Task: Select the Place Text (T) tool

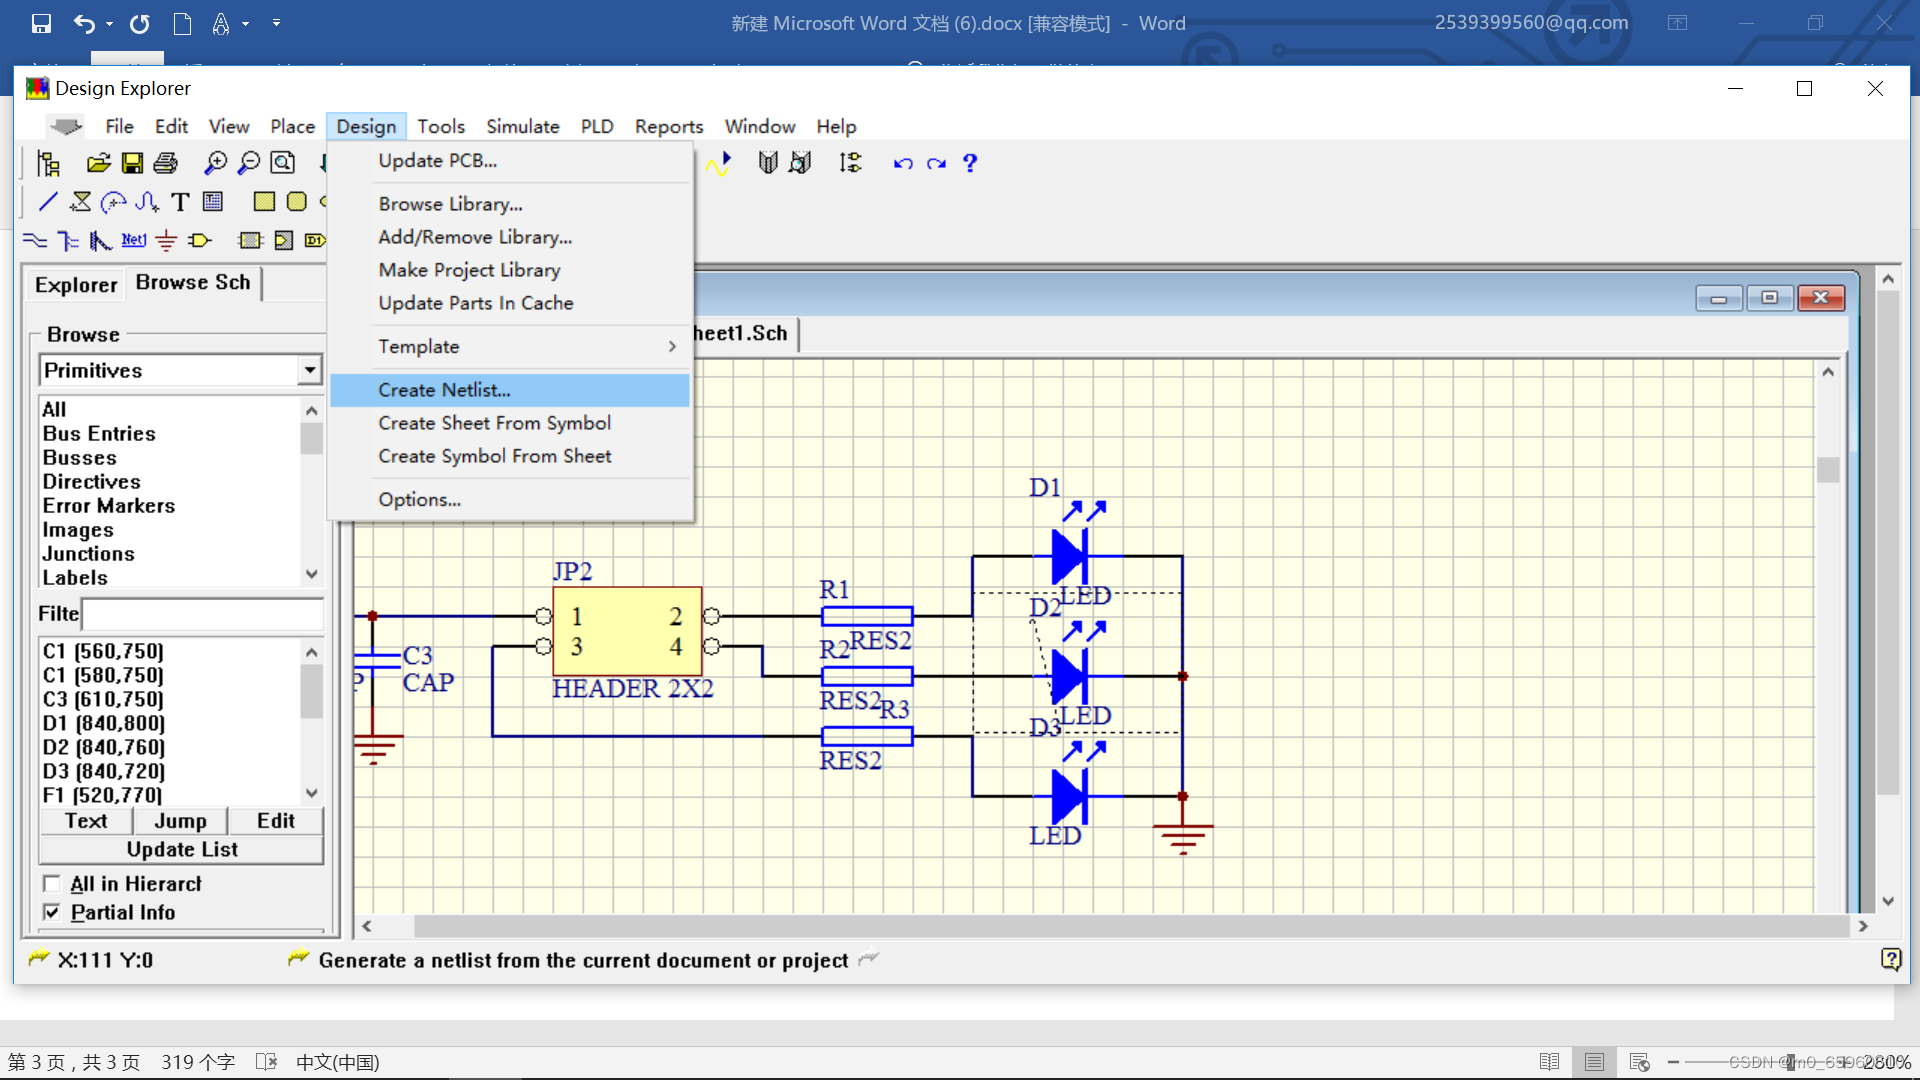Action: (x=180, y=202)
